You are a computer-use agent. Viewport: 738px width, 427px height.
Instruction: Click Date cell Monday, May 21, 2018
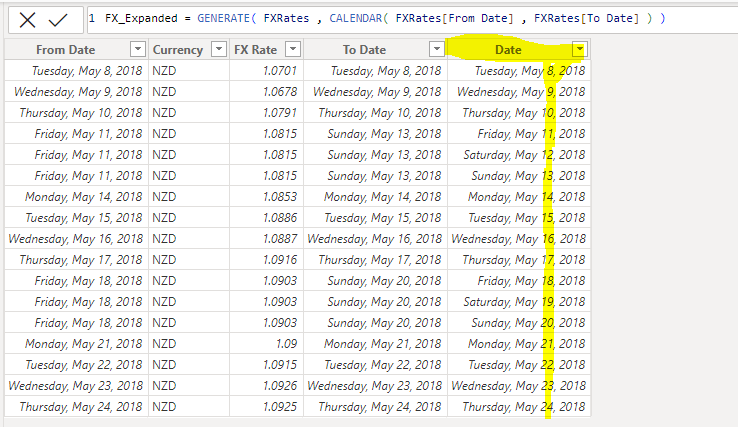tap(519, 344)
